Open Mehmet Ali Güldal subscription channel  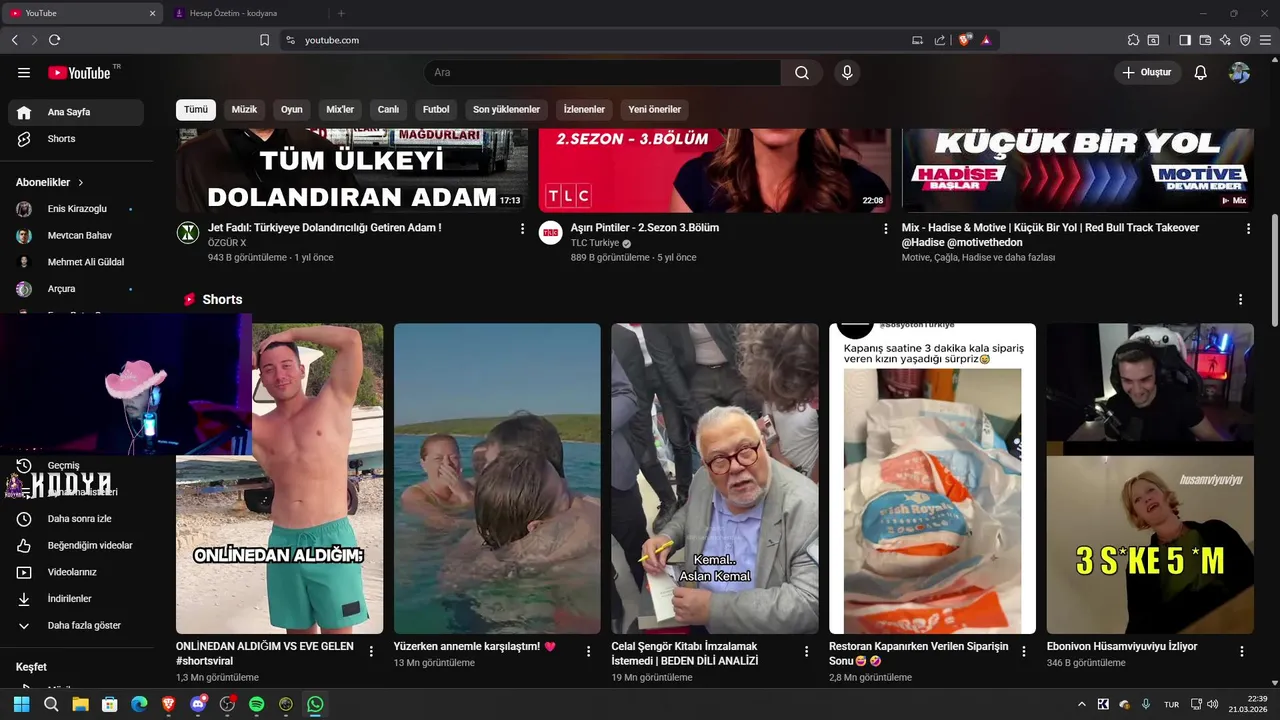click(76, 262)
